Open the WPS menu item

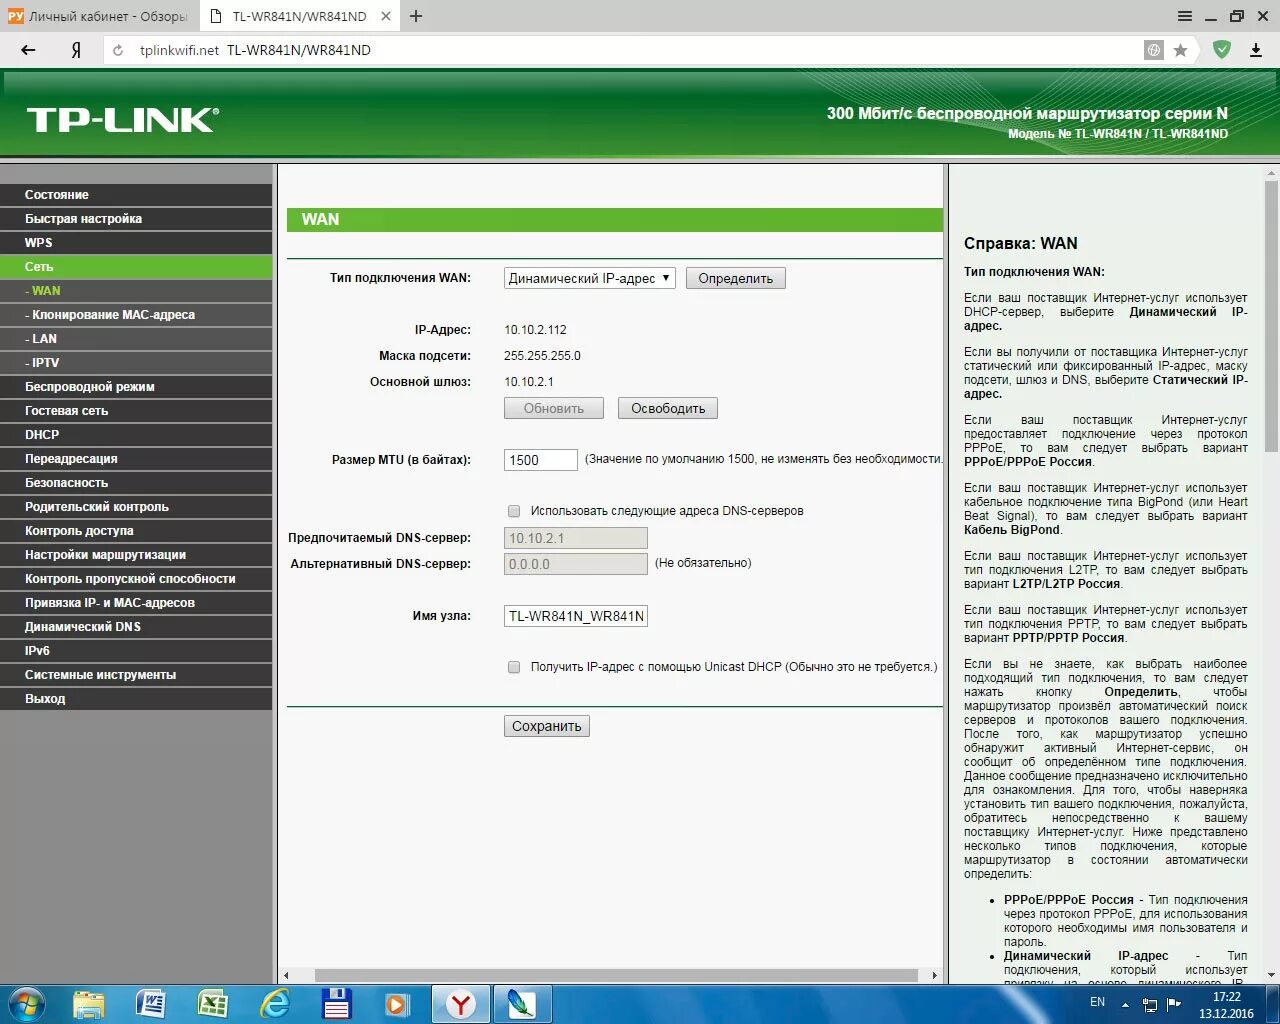coord(136,243)
